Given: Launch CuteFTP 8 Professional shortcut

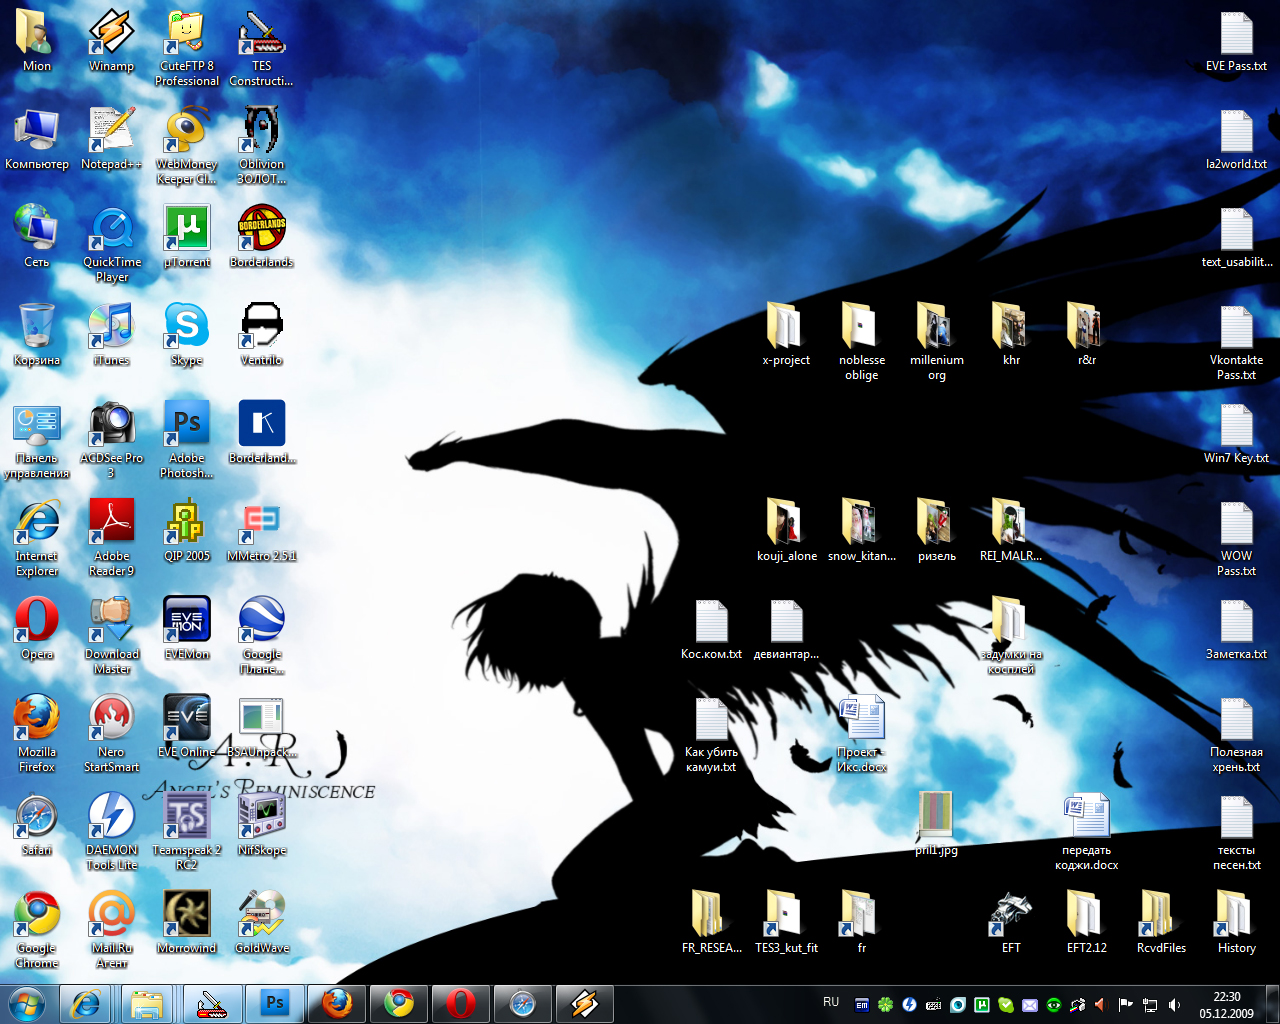Looking at the screenshot, I should click(187, 47).
